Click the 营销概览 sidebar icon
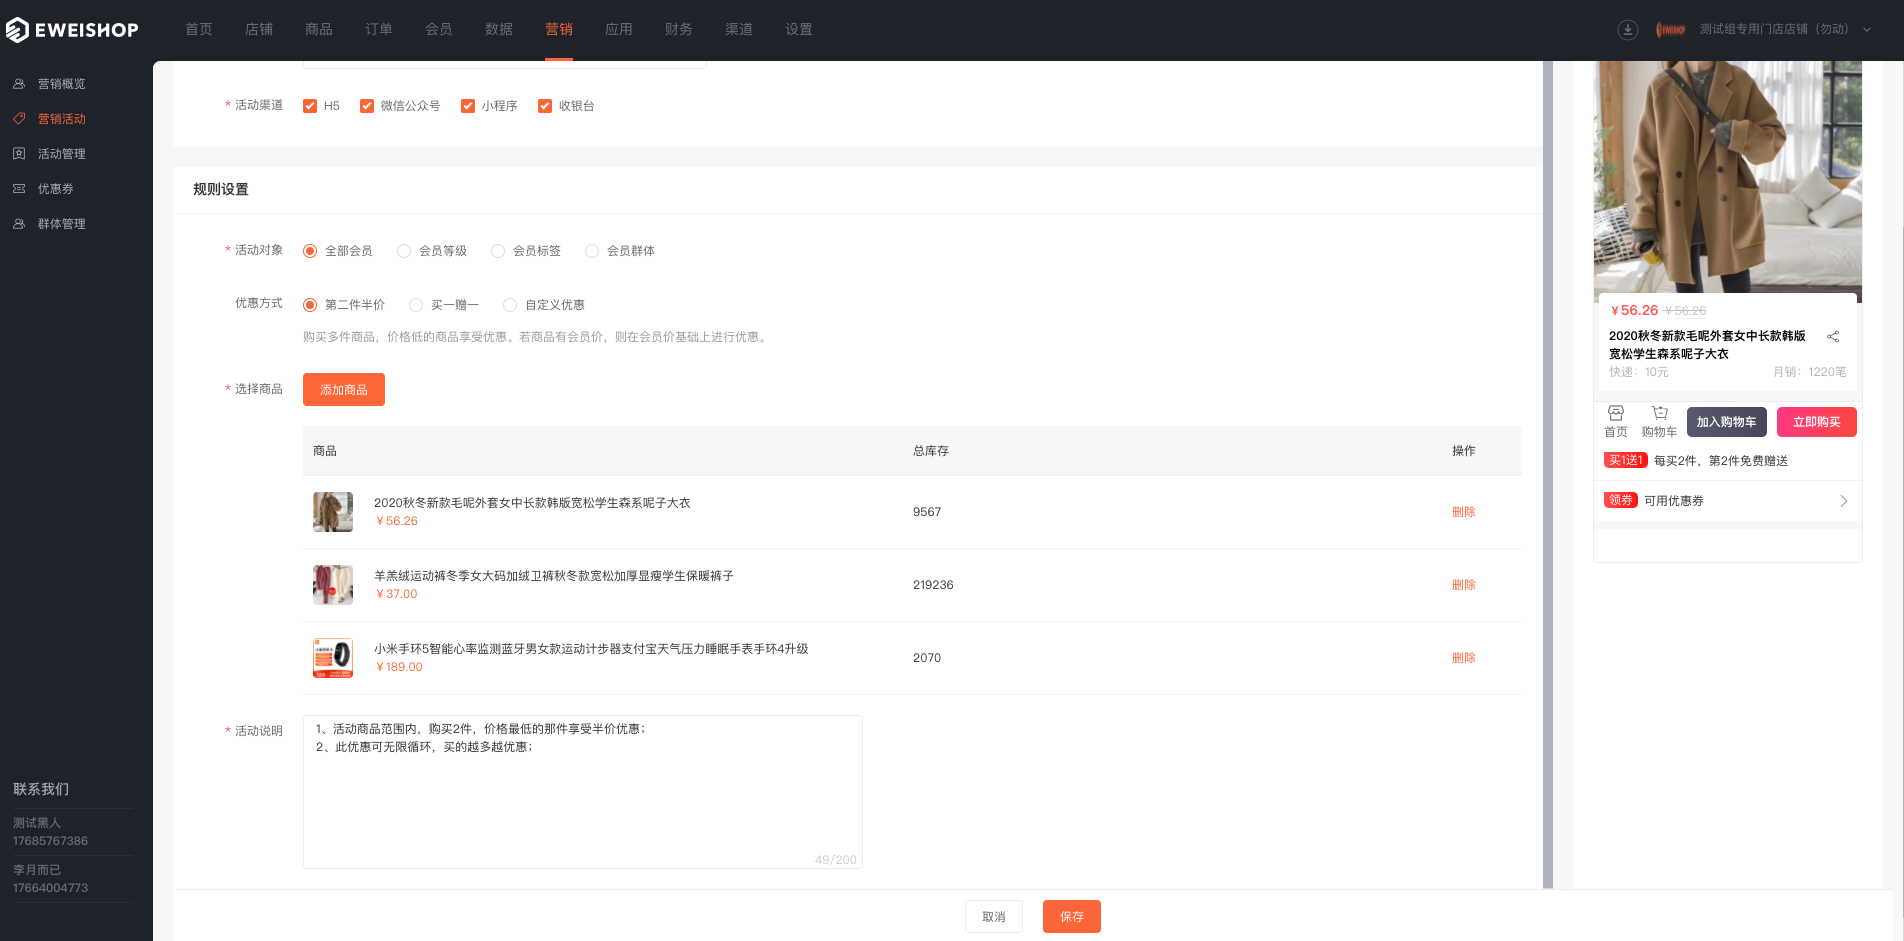This screenshot has width=1904, height=941. pyautogui.click(x=19, y=84)
